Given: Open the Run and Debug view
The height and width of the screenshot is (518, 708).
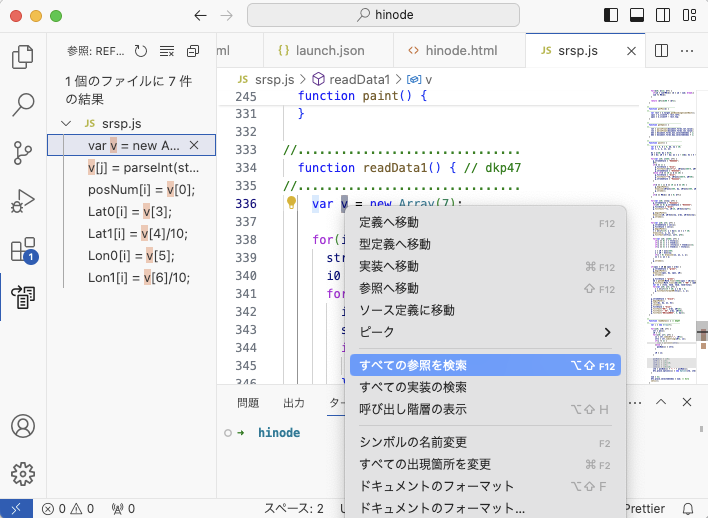Looking at the screenshot, I should point(23,201).
